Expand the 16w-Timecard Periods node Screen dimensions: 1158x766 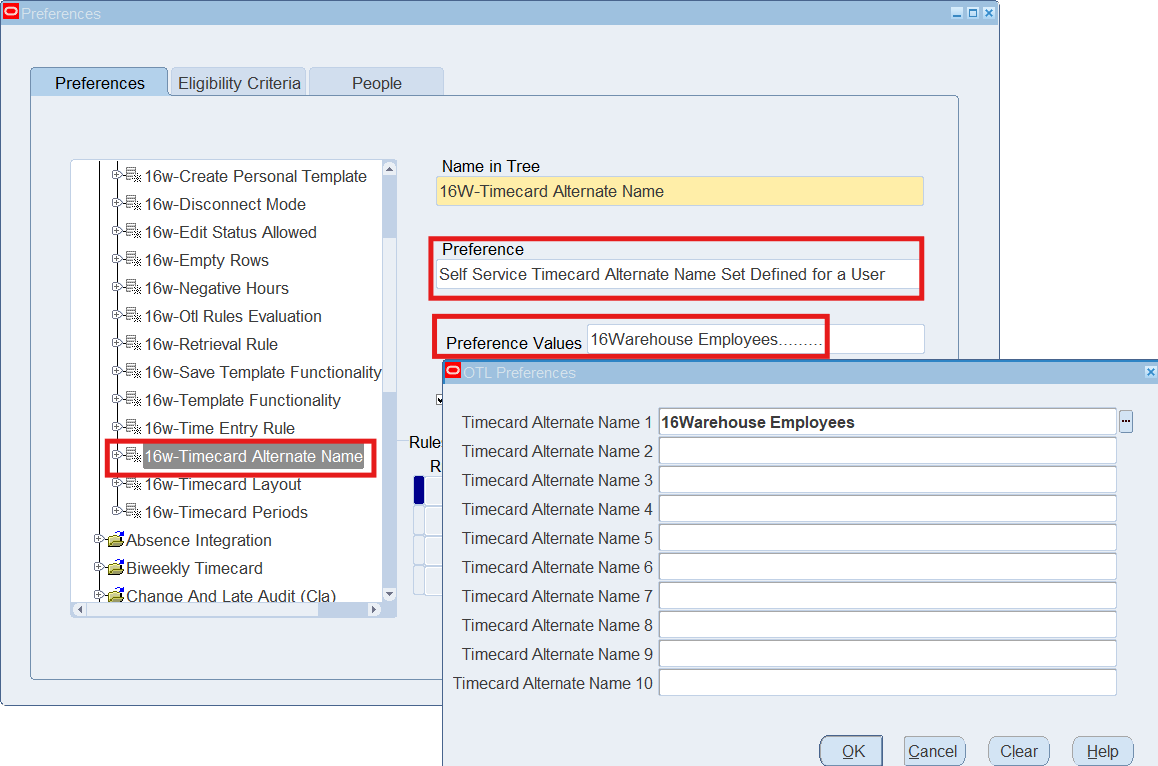[117, 512]
